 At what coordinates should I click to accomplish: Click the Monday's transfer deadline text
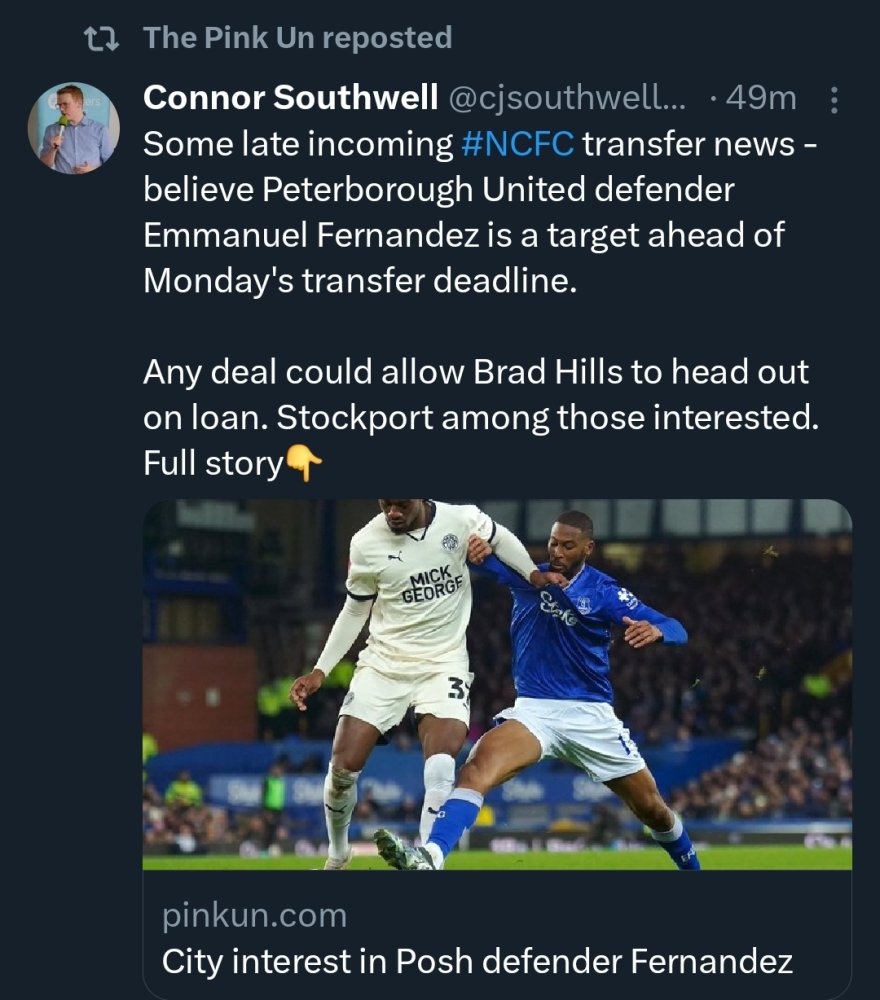(x=361, y=281)
